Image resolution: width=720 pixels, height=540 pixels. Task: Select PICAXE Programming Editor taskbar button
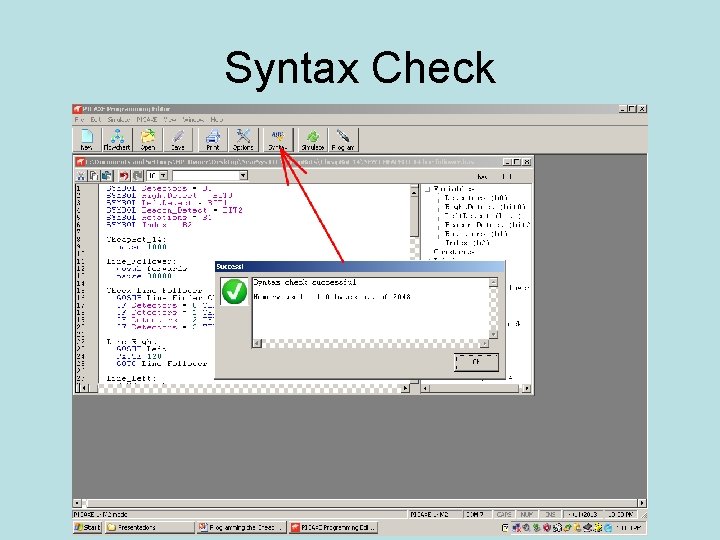334,527
